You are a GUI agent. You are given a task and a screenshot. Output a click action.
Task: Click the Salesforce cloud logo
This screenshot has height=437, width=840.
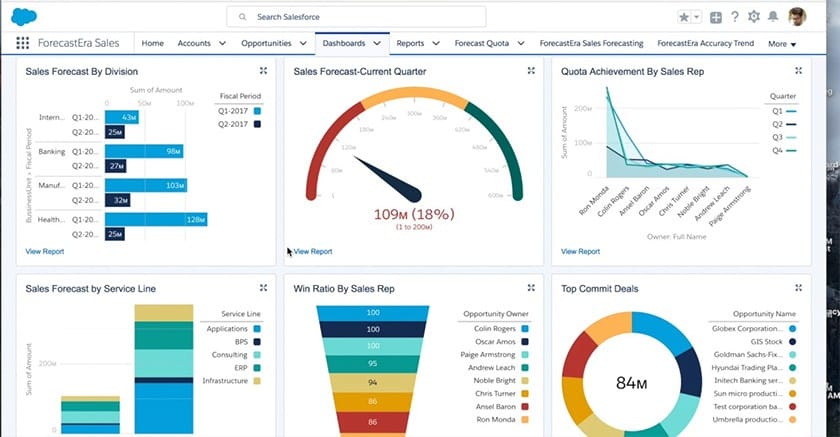(24, 17)
